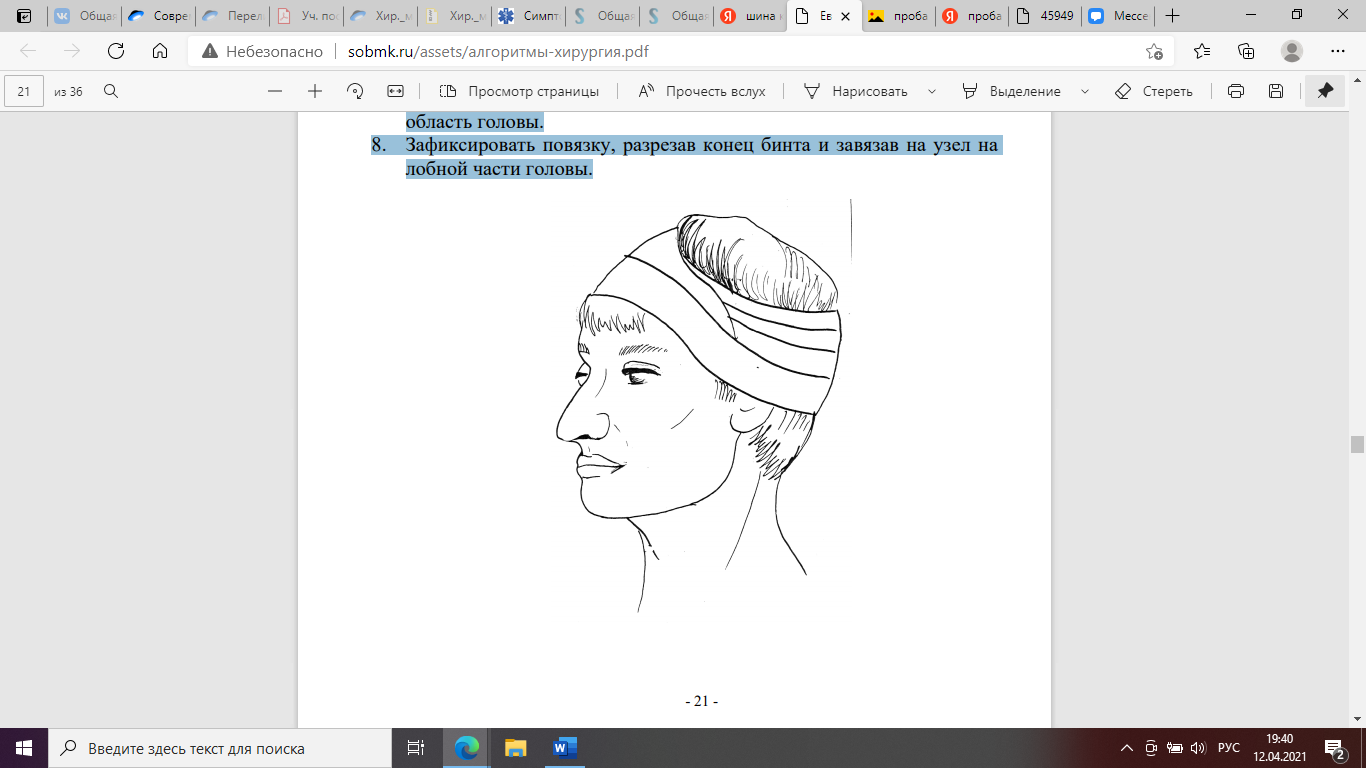Image resolution: width=1366 pixels, height=768 pixels.
Task: Open Word from the taskbar
Action: coord(565,747)
